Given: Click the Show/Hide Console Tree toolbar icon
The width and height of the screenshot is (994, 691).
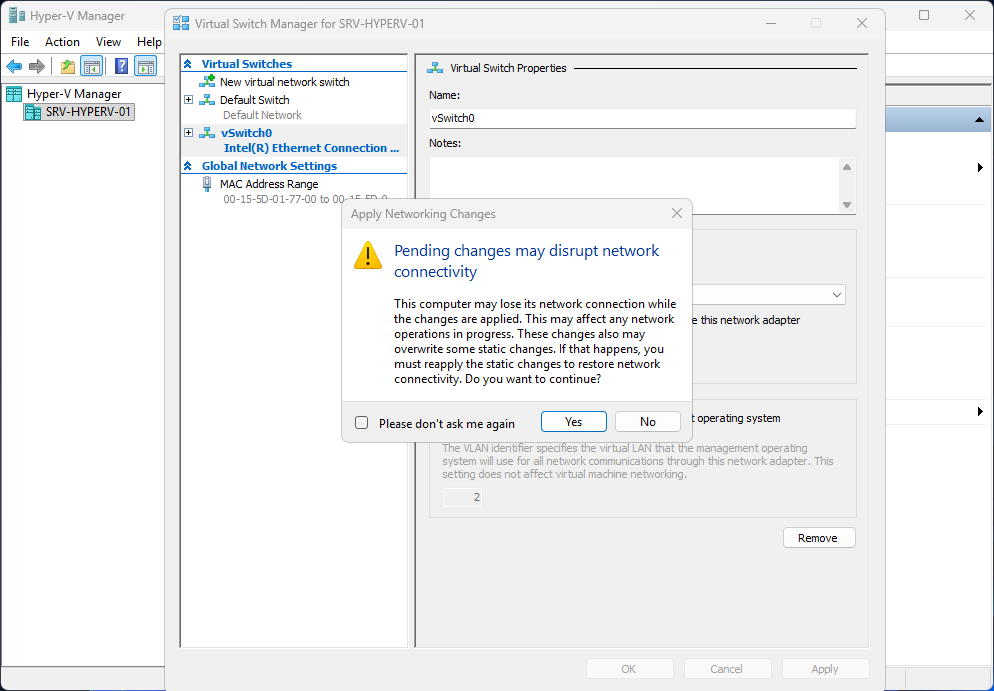Looking at the screenshot, I should coord(91,66).
